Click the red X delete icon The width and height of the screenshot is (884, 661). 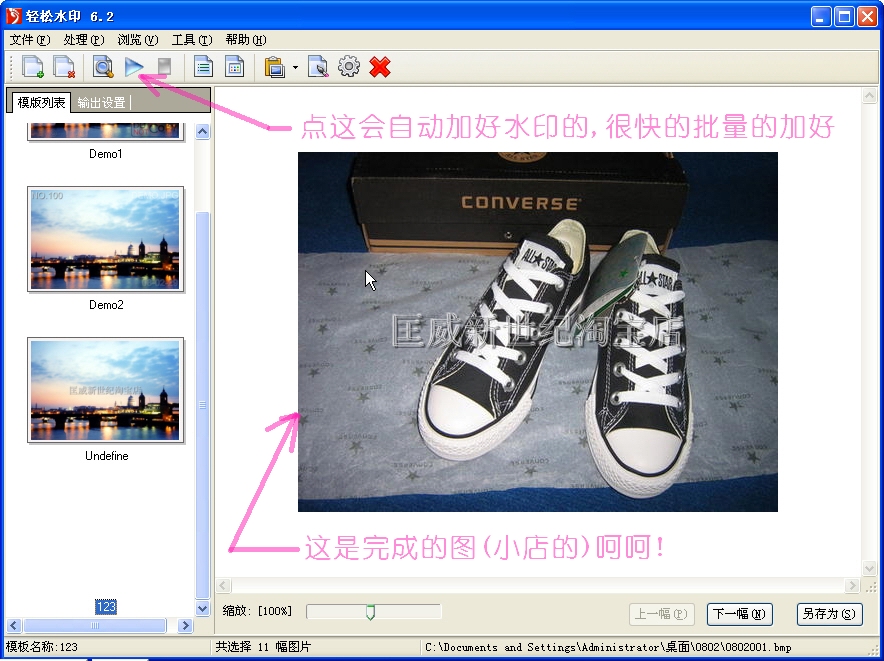(380, 67)
